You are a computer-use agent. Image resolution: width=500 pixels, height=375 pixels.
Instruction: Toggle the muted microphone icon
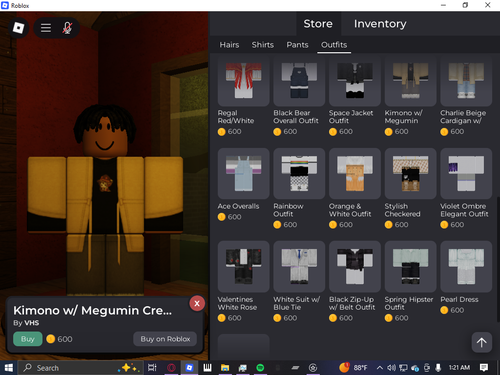click(67, 28)
